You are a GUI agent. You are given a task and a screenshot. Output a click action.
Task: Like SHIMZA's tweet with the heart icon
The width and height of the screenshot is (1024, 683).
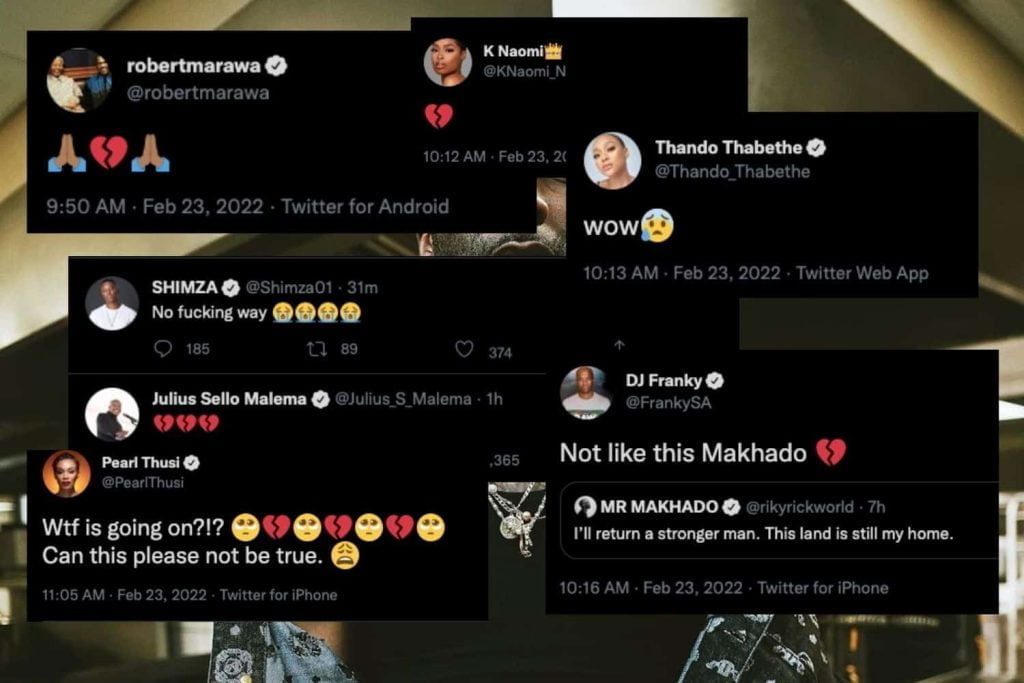click(x=464, y=349)
